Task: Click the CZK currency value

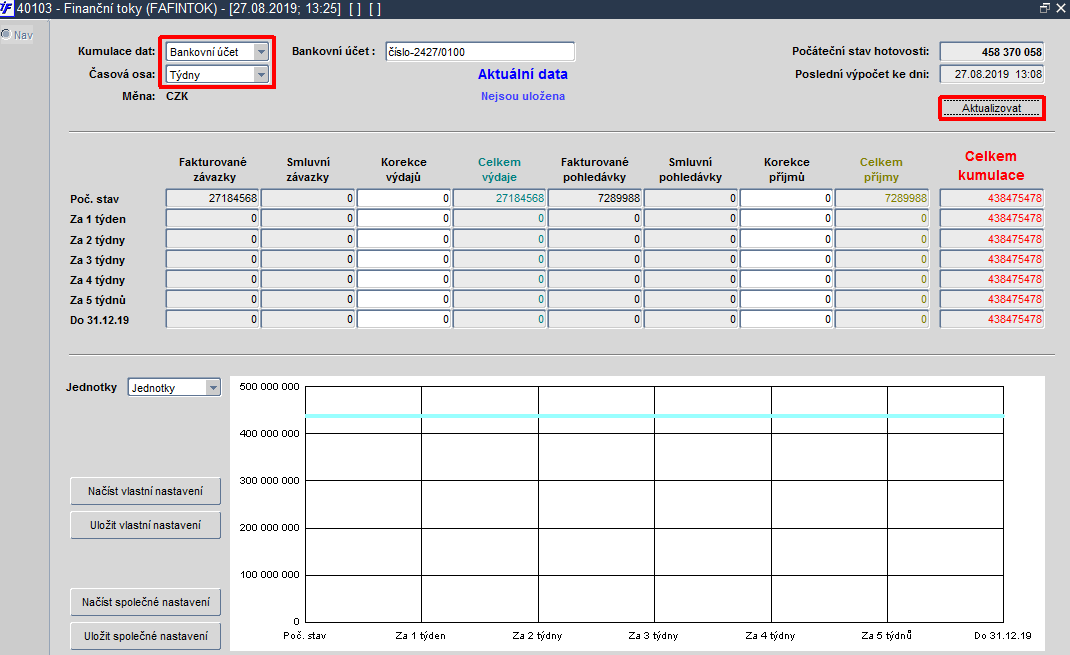Action: (177, 96)
